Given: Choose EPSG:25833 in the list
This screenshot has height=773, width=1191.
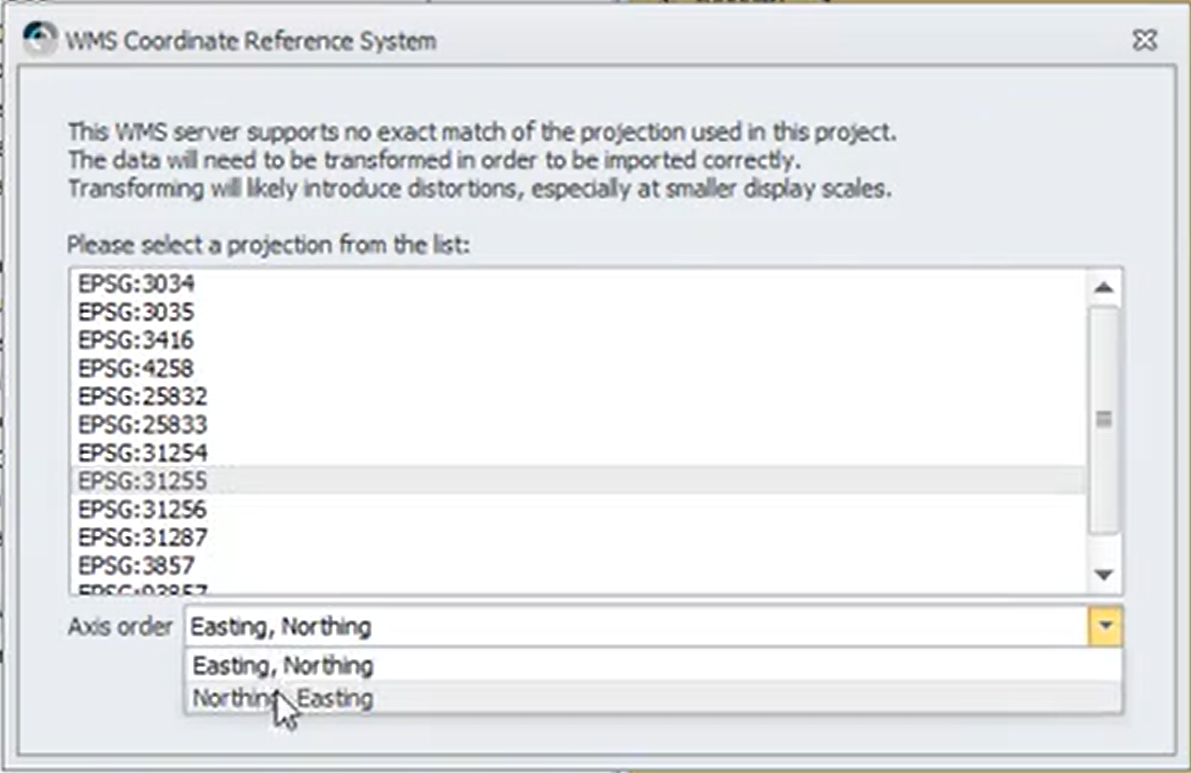Looking at the screenshot, I should (x=577, y=424).
